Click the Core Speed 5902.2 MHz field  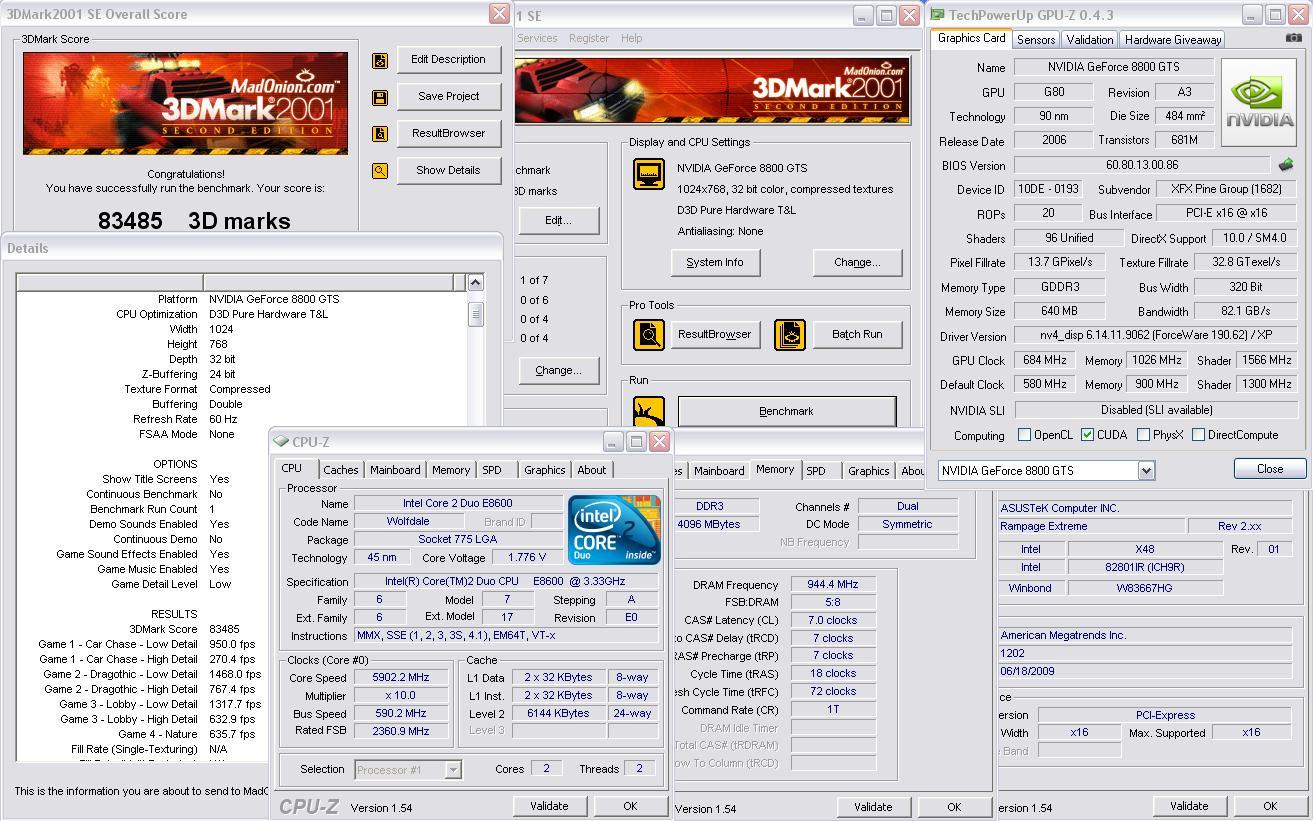pos(401,677)
